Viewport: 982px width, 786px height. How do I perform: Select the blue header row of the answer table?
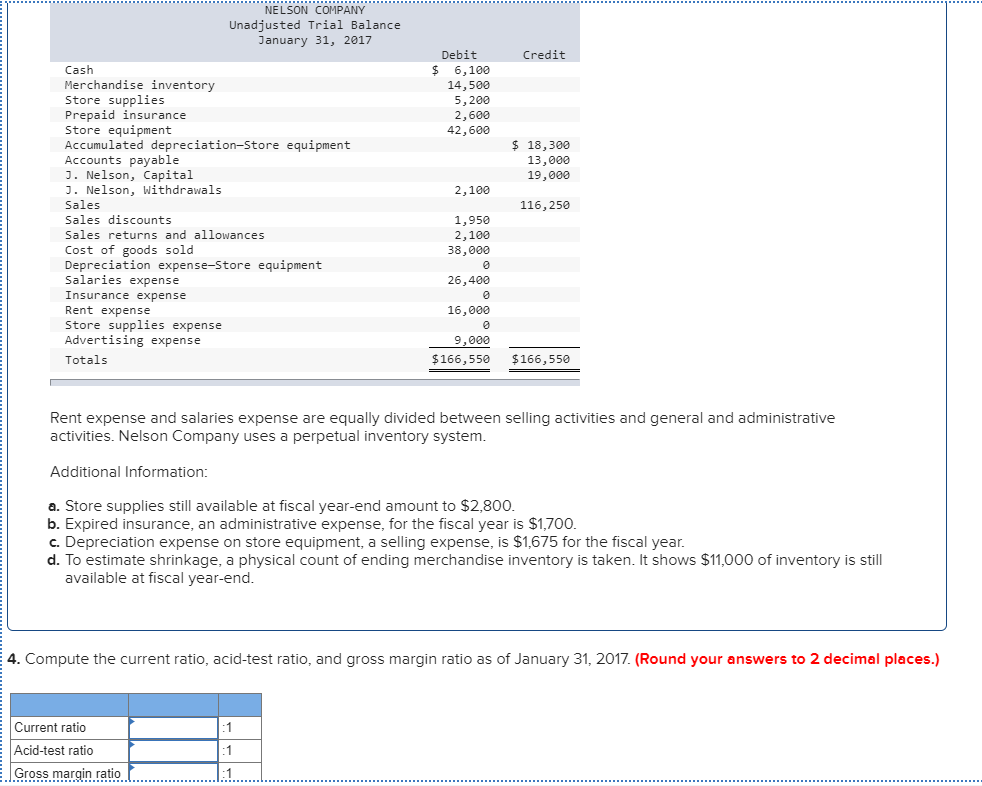135,704
